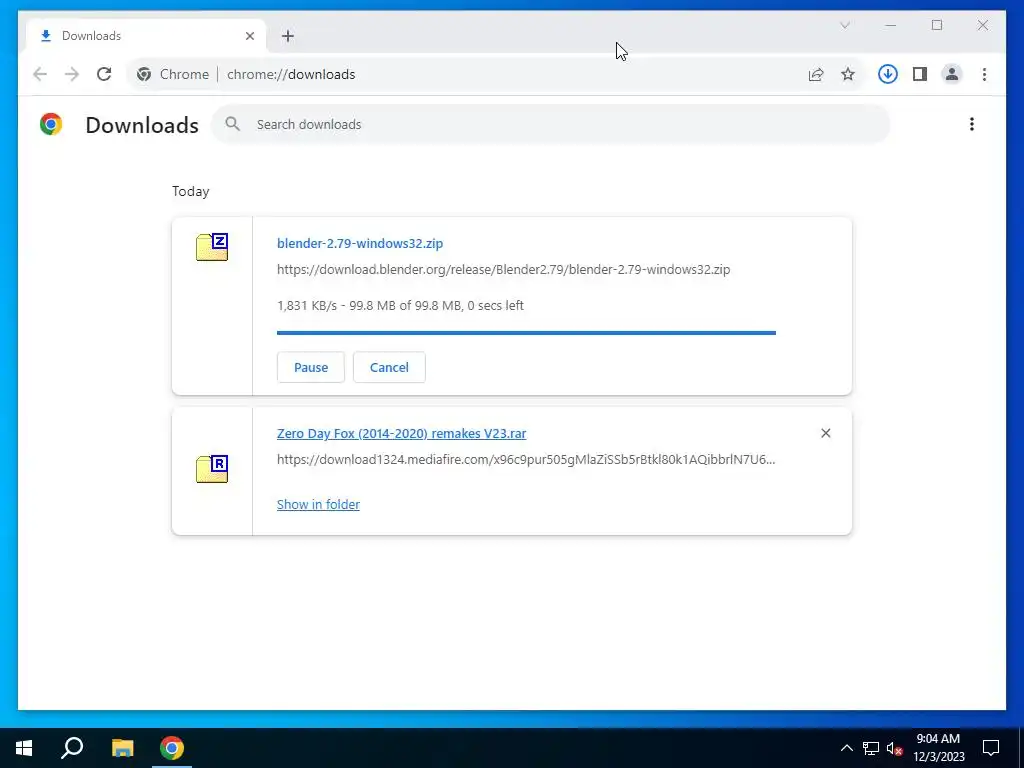Open Zero Day Fox remakes V23.rar link
The width and height of the screenshot is (1024, 768).
402,434
